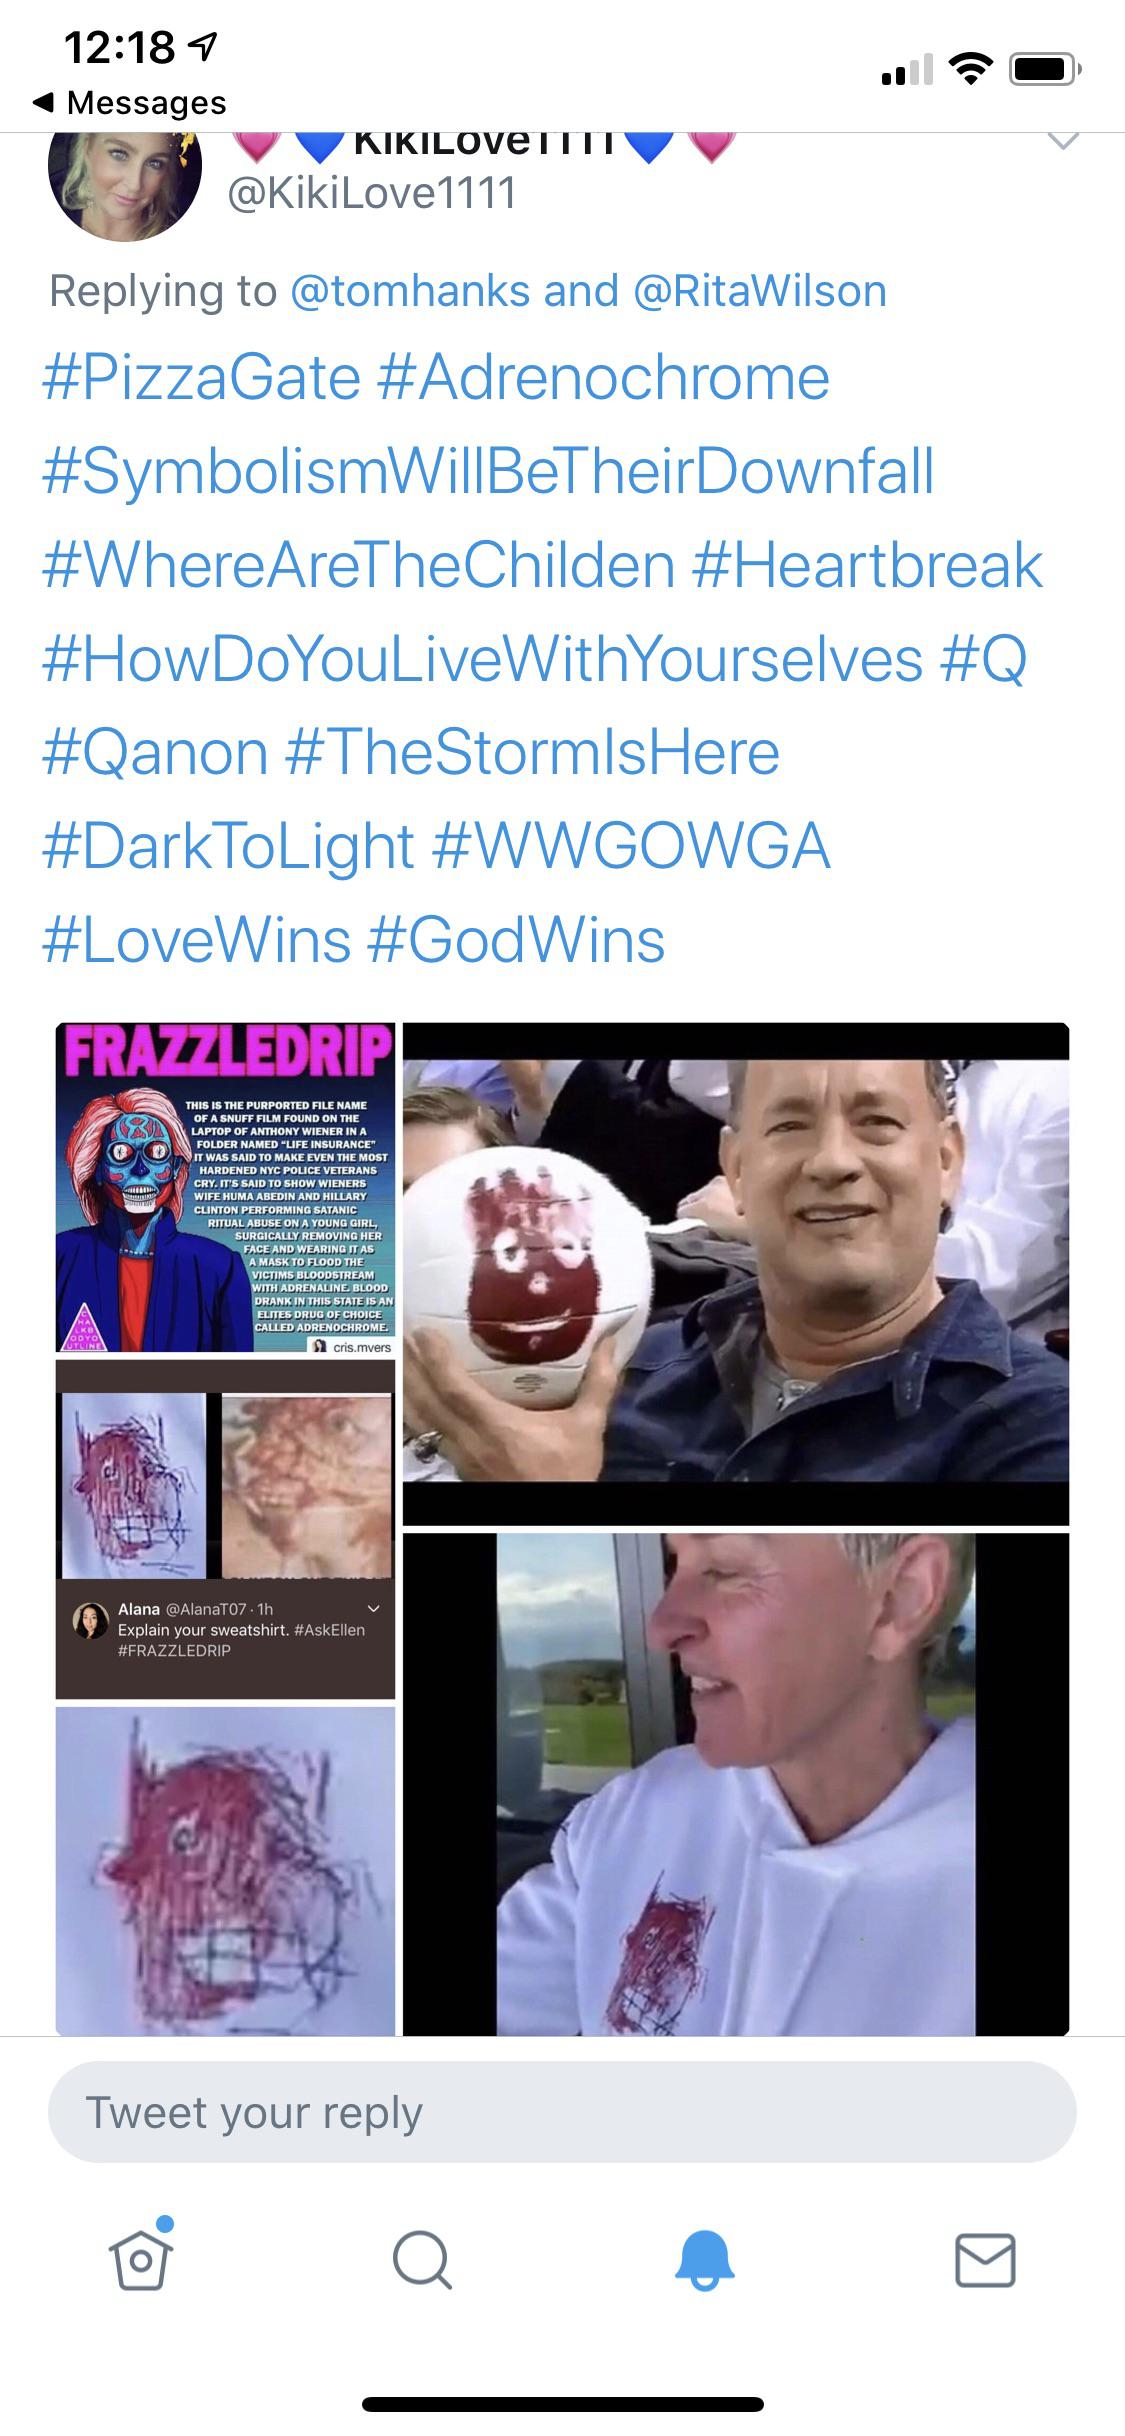Open the Notifications bell tab

coord(704,2259)
